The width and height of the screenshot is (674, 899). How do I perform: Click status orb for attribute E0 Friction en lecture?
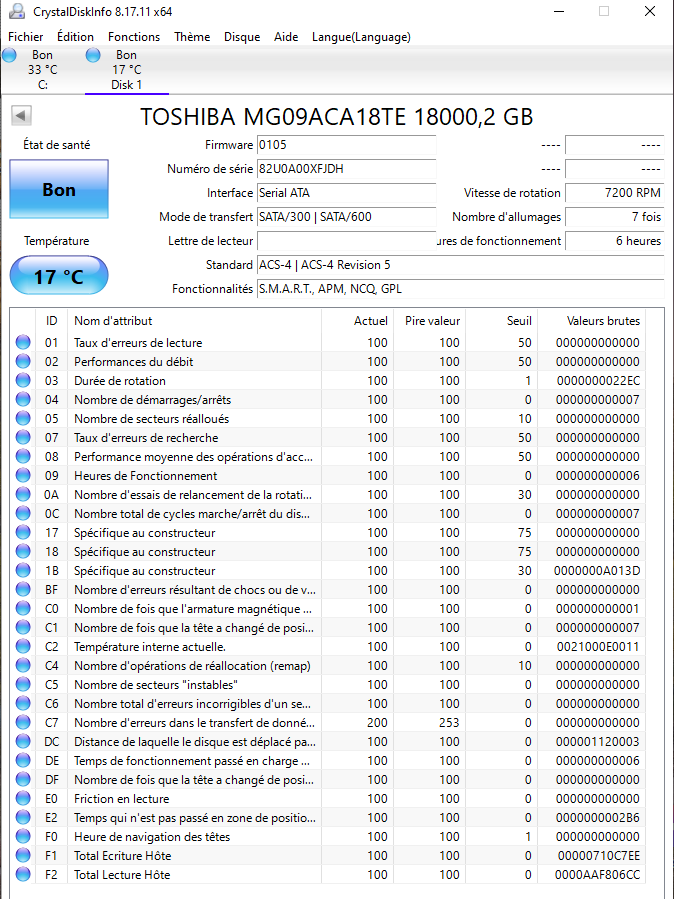(x=23, y=798)
